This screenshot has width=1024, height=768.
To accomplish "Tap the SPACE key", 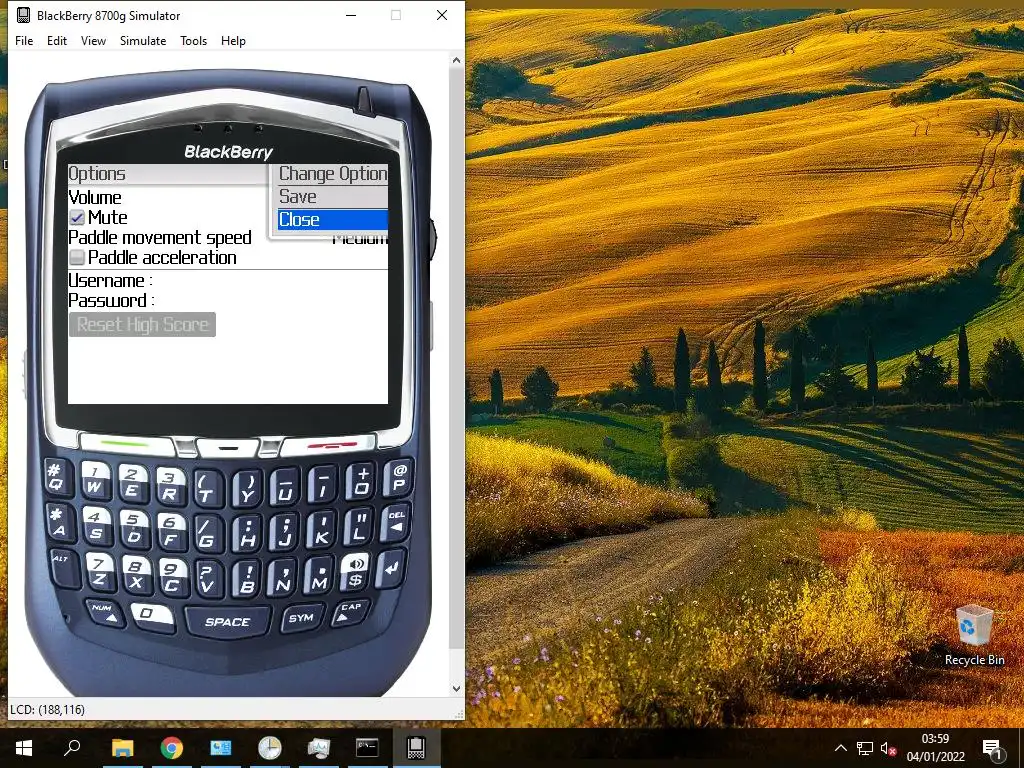I will 227,622.
